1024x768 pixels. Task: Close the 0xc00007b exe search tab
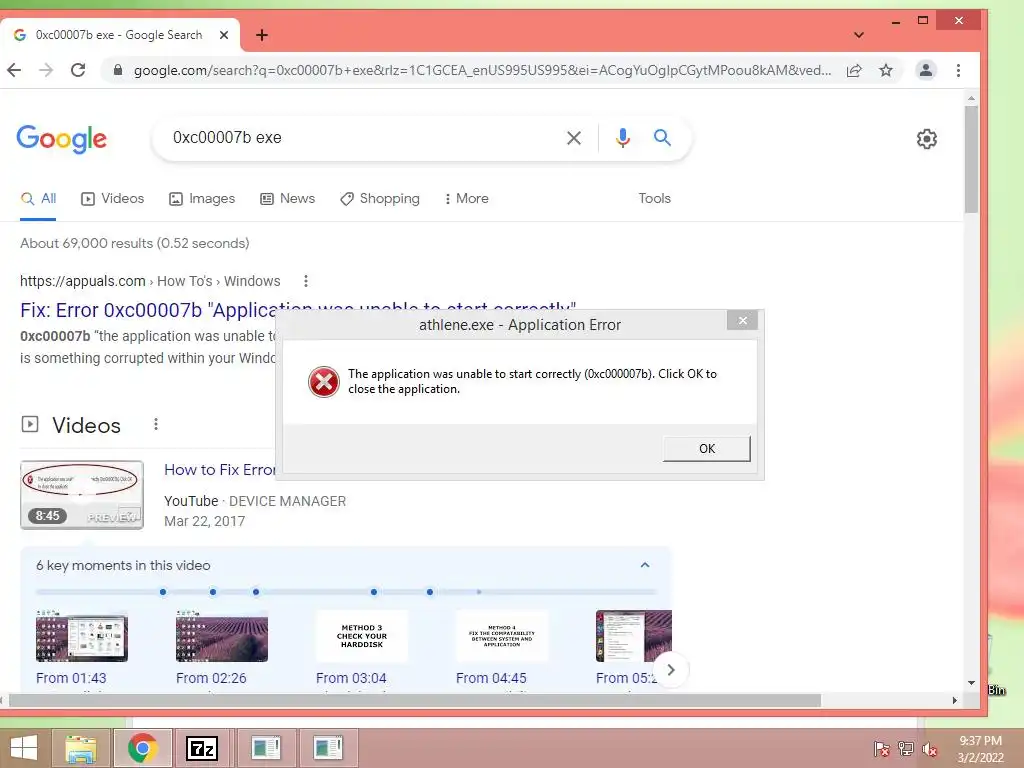[x=224, y=35]
